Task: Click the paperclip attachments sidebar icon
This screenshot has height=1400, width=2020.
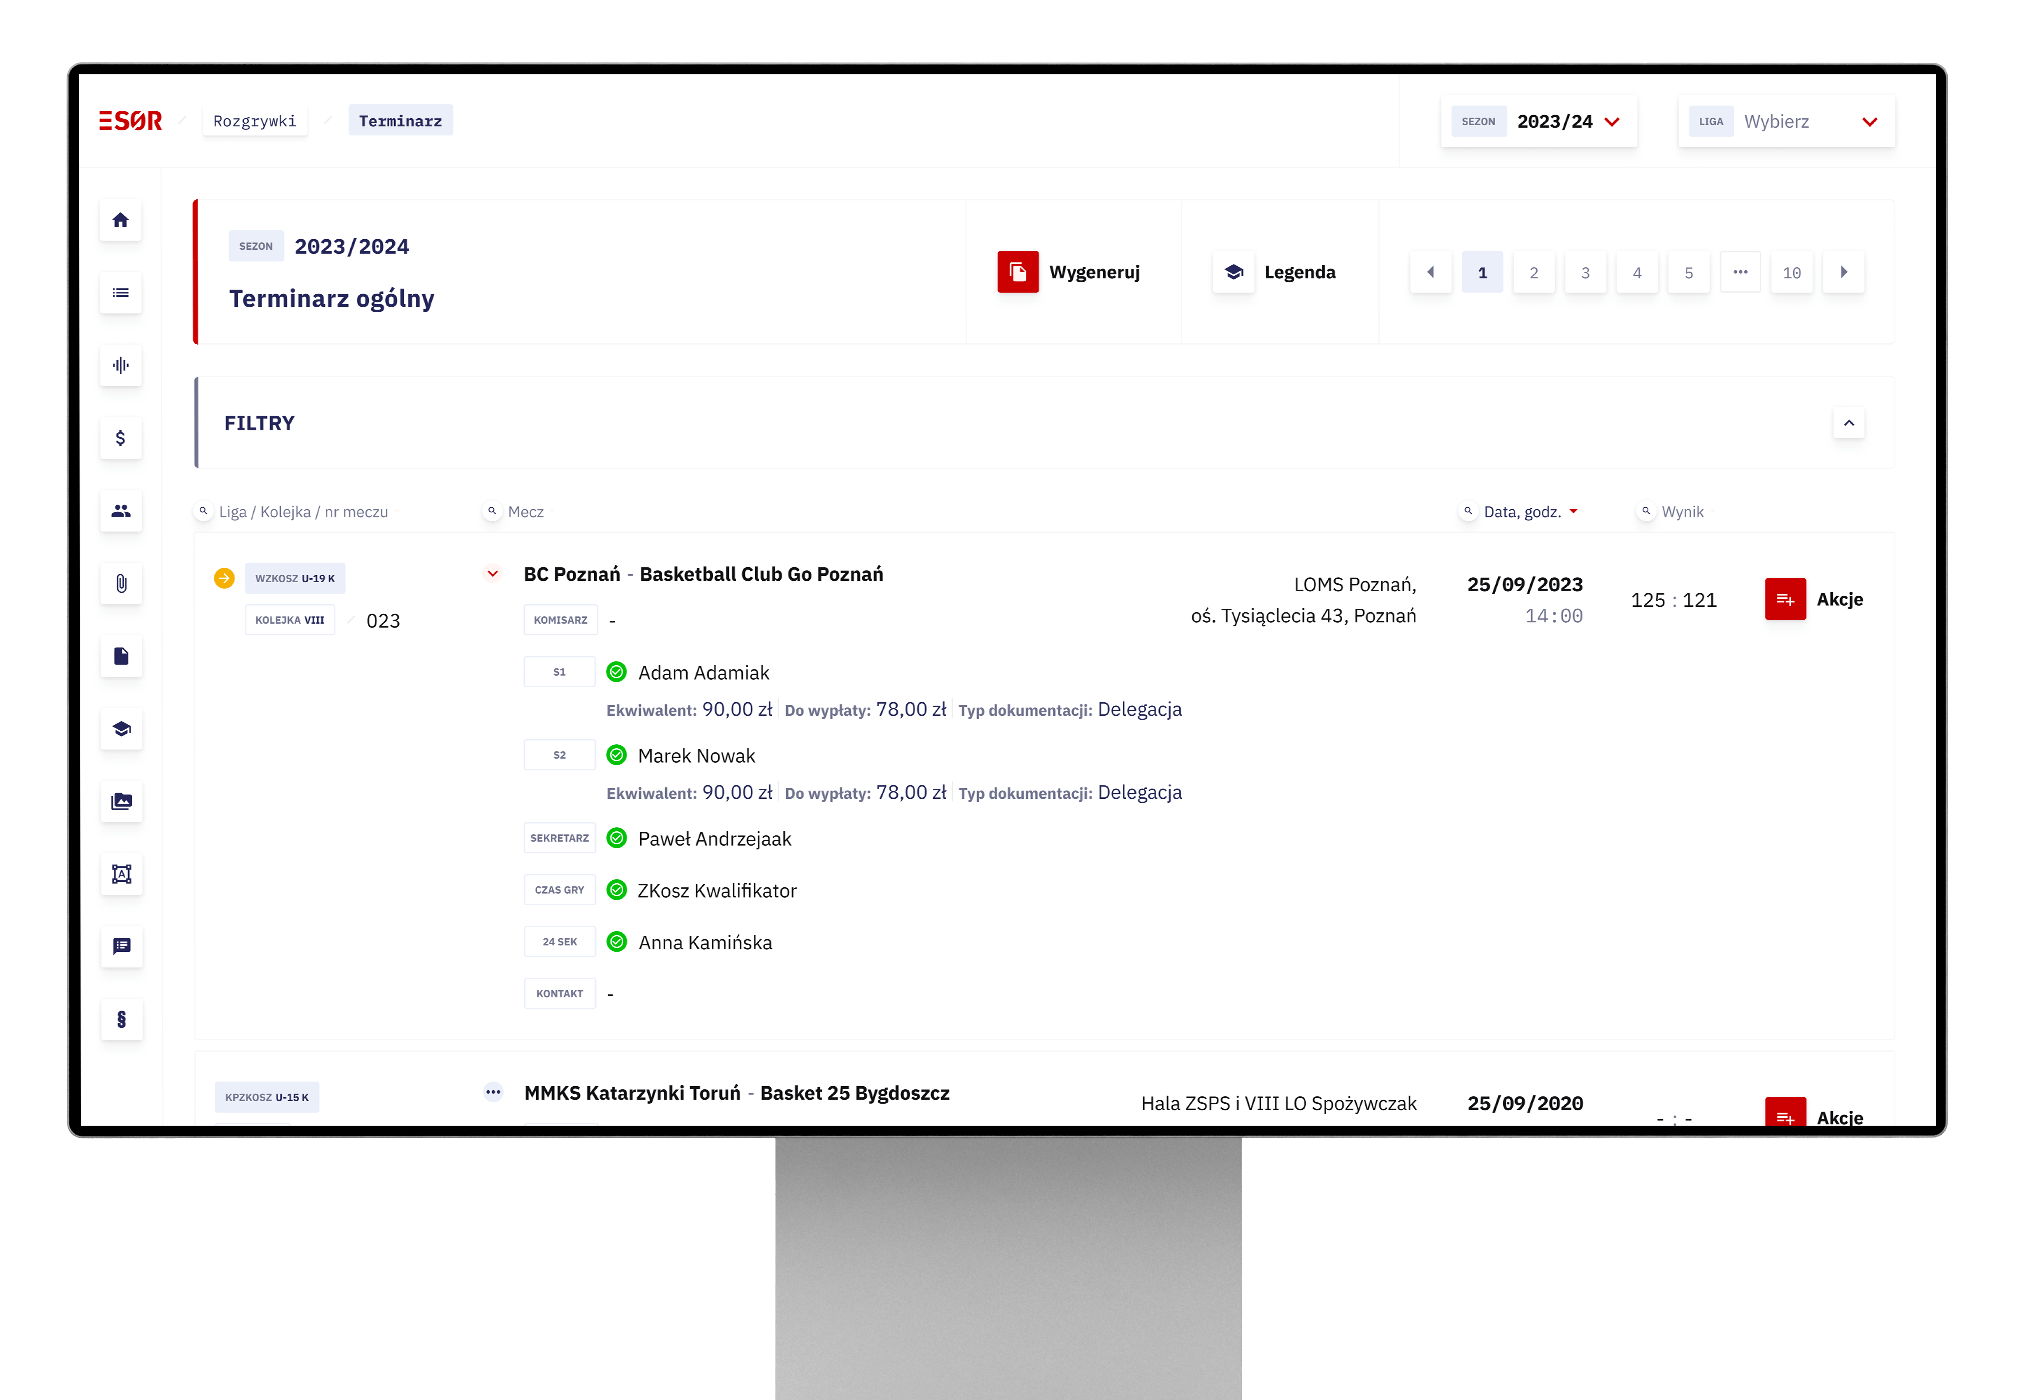Action: click(121, 583)
